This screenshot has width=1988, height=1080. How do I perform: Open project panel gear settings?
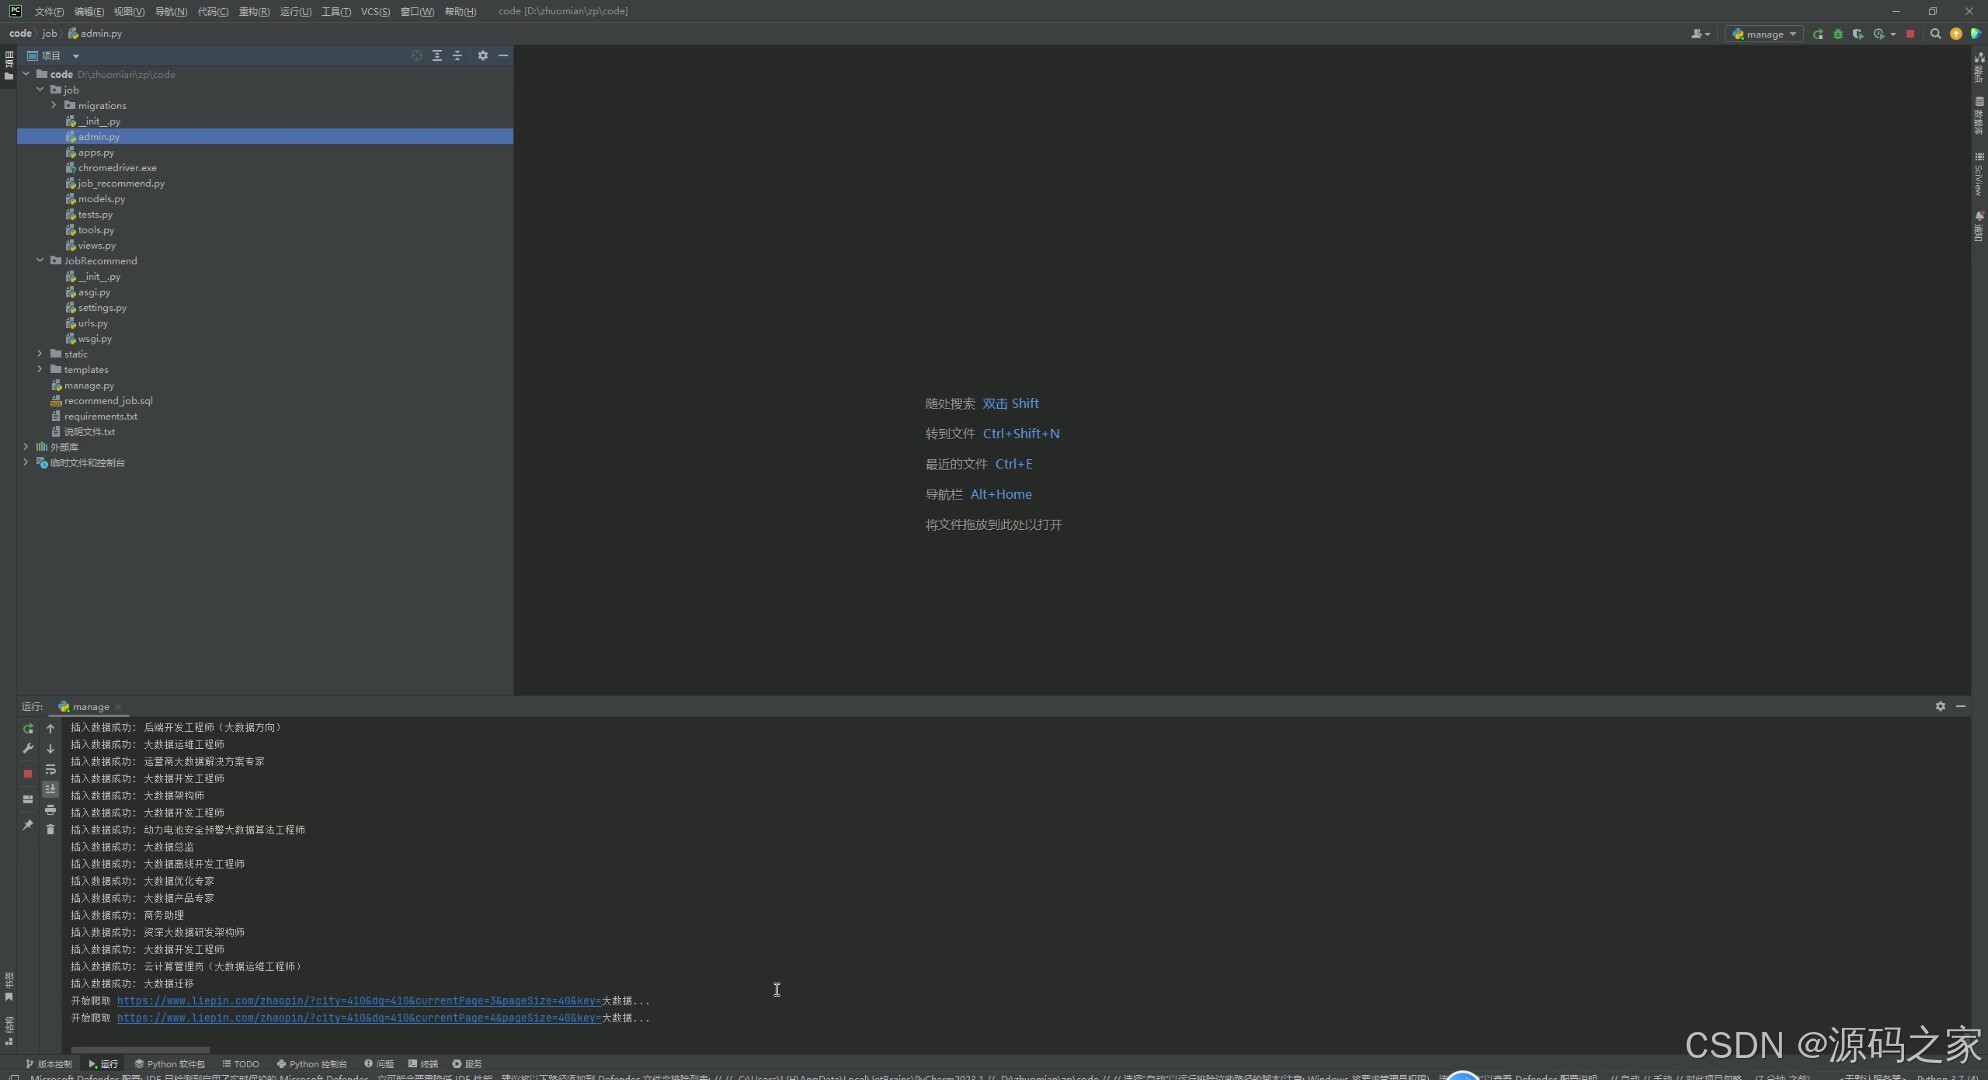tap(483, 56)
